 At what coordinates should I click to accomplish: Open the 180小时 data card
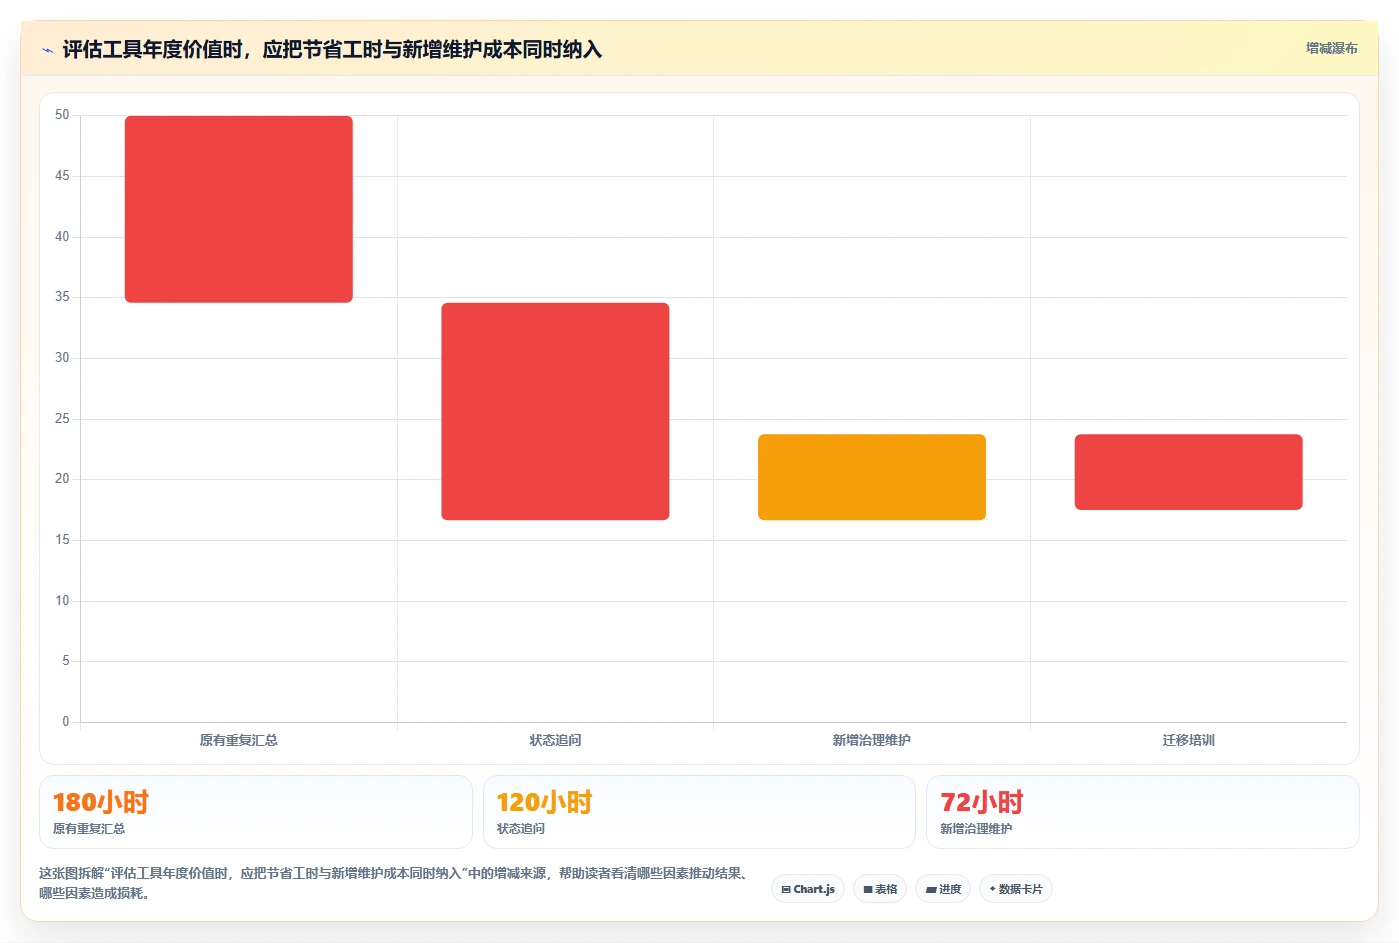coord(256,812)
